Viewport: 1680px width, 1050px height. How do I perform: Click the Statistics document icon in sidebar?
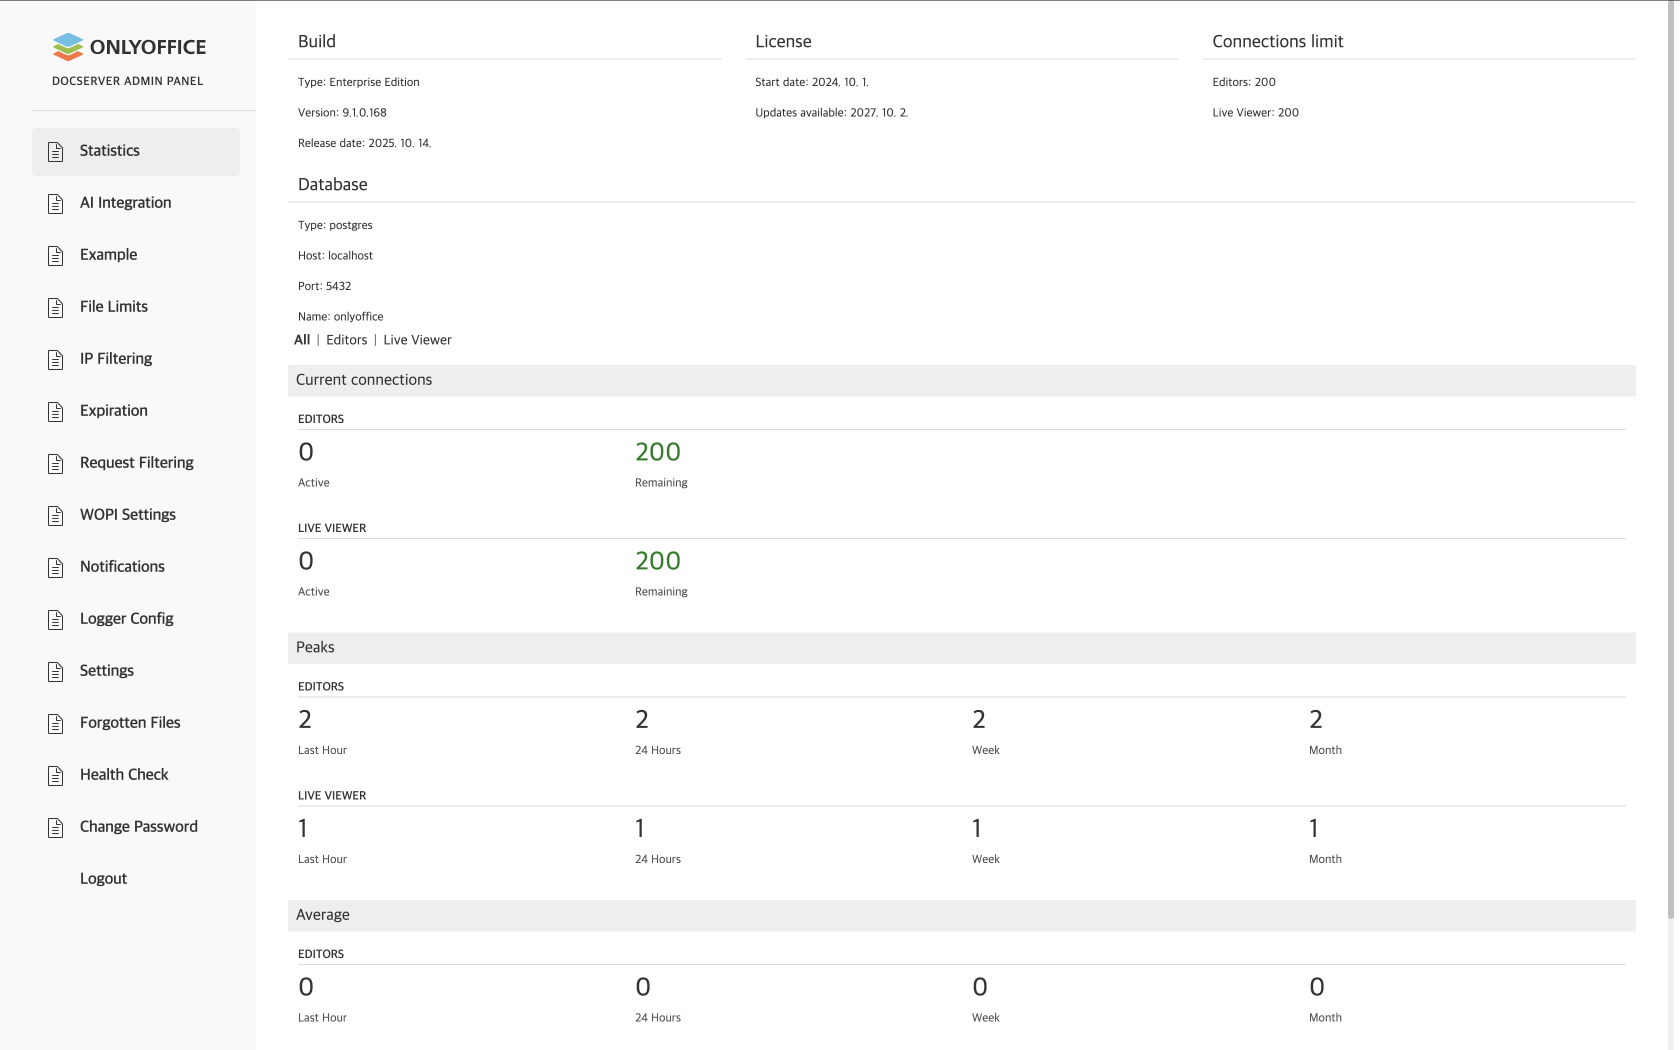56,151
